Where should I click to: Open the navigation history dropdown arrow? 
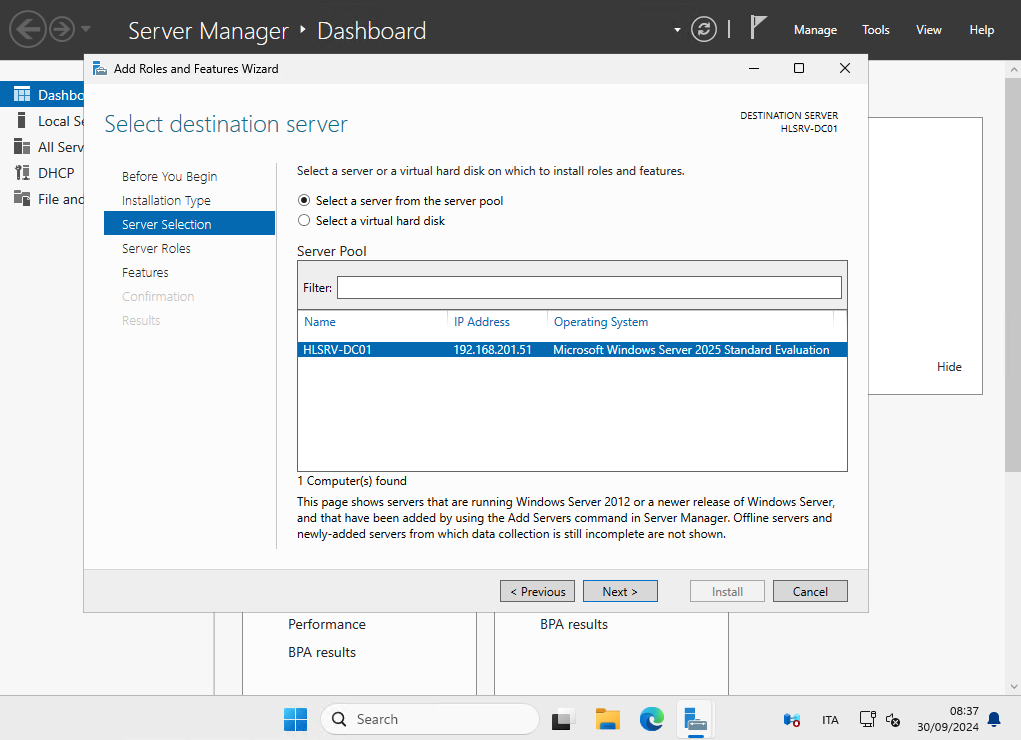click(x=86, y=29)
